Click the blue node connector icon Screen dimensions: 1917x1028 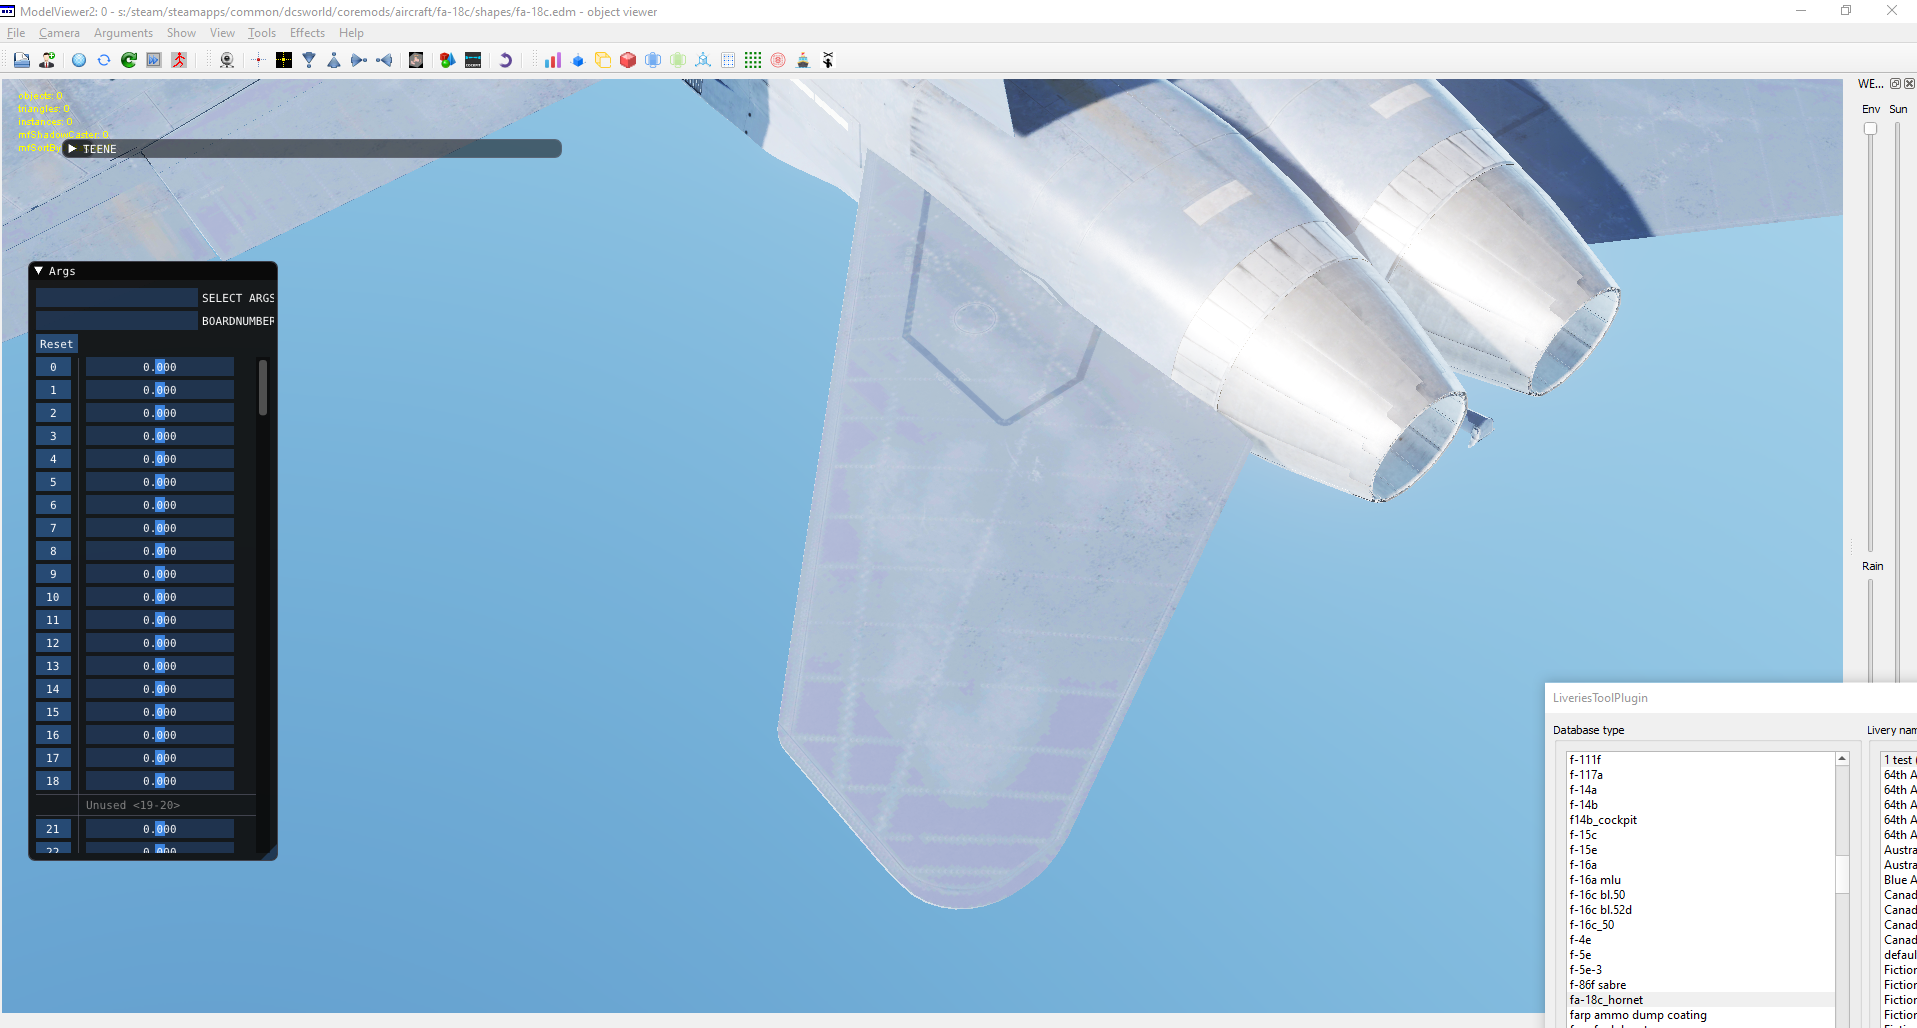pyautogui.click(x=703, y=60)
